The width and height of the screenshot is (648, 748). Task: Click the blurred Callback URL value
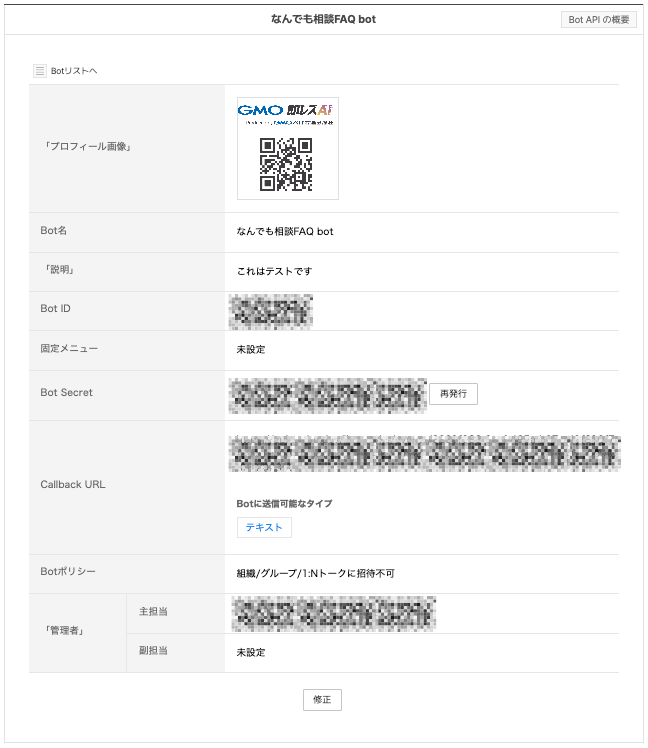pos(424,453)
